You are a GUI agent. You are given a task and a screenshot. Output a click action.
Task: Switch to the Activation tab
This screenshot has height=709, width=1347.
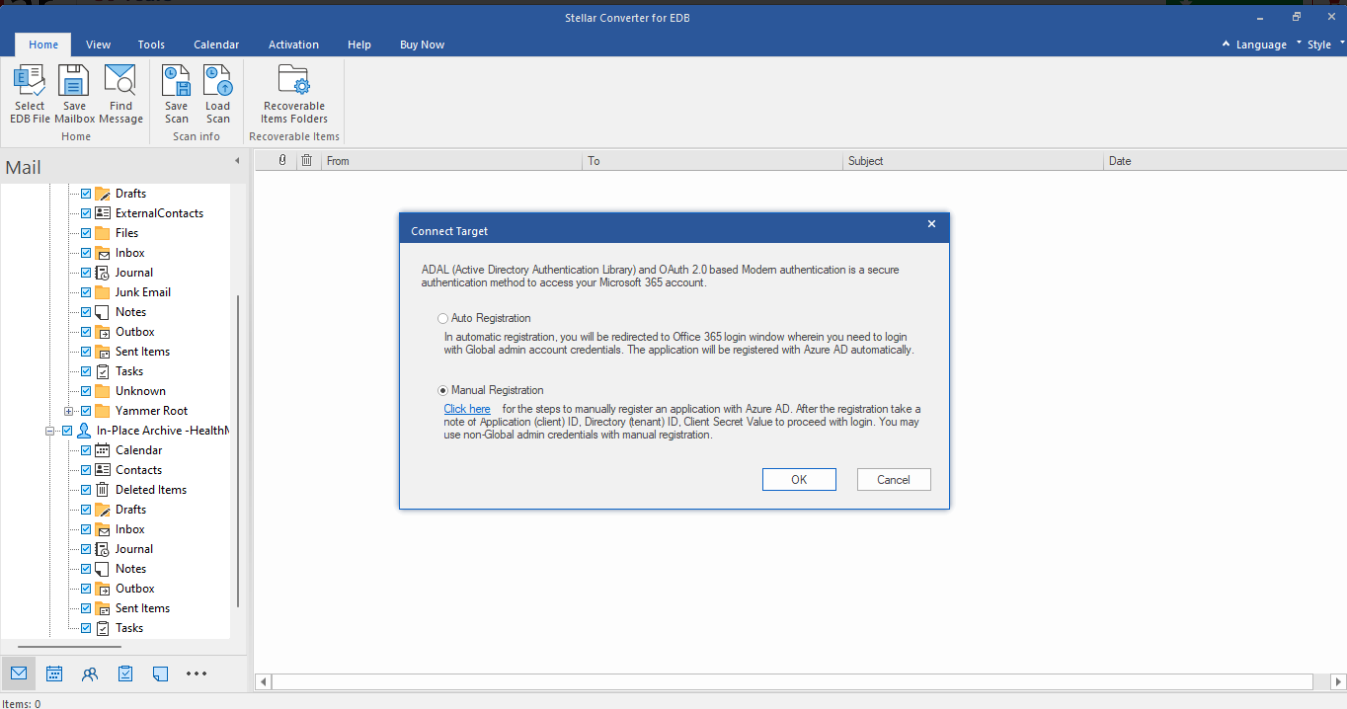[x=293, y=45]
